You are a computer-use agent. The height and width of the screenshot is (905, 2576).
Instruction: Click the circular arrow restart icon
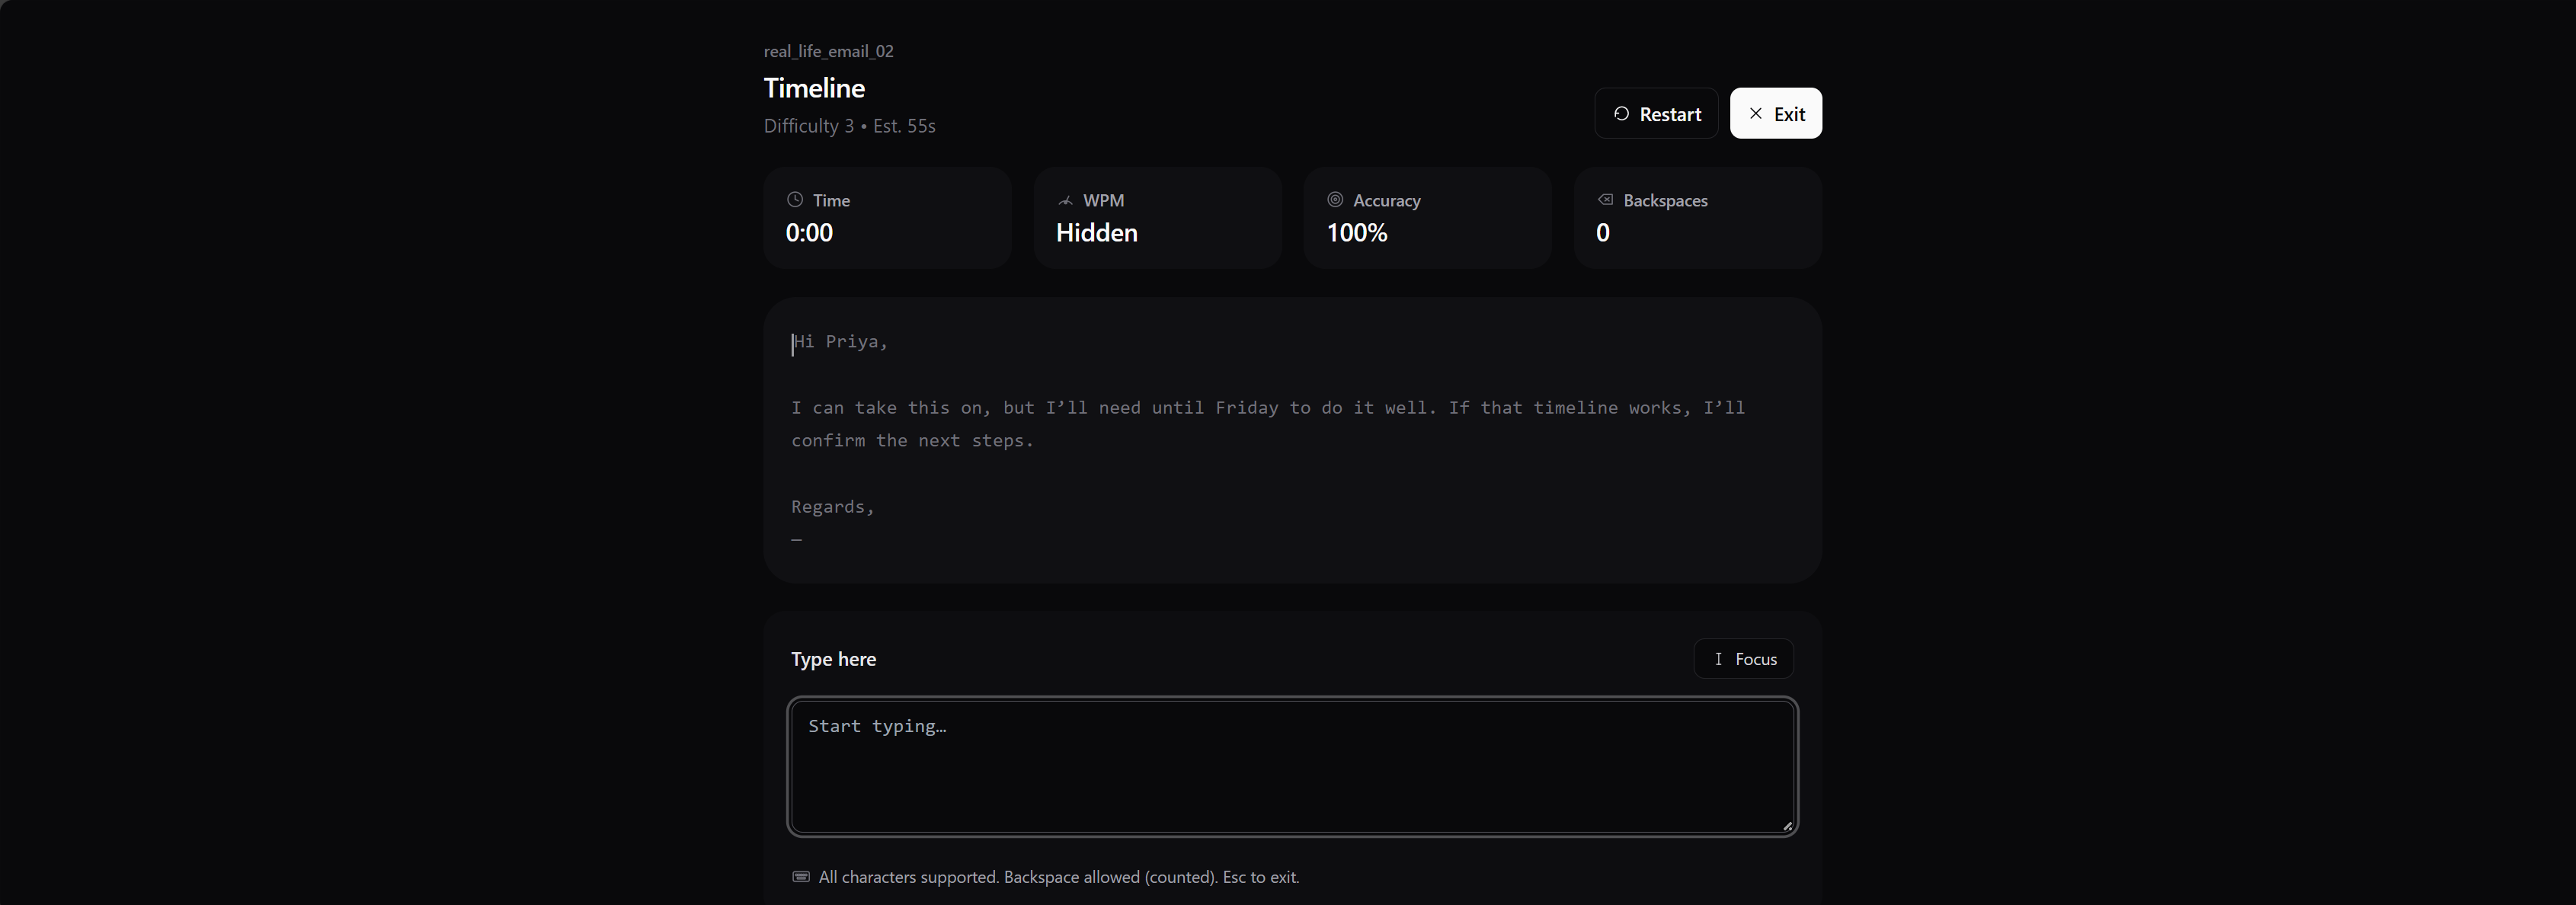1621,114
